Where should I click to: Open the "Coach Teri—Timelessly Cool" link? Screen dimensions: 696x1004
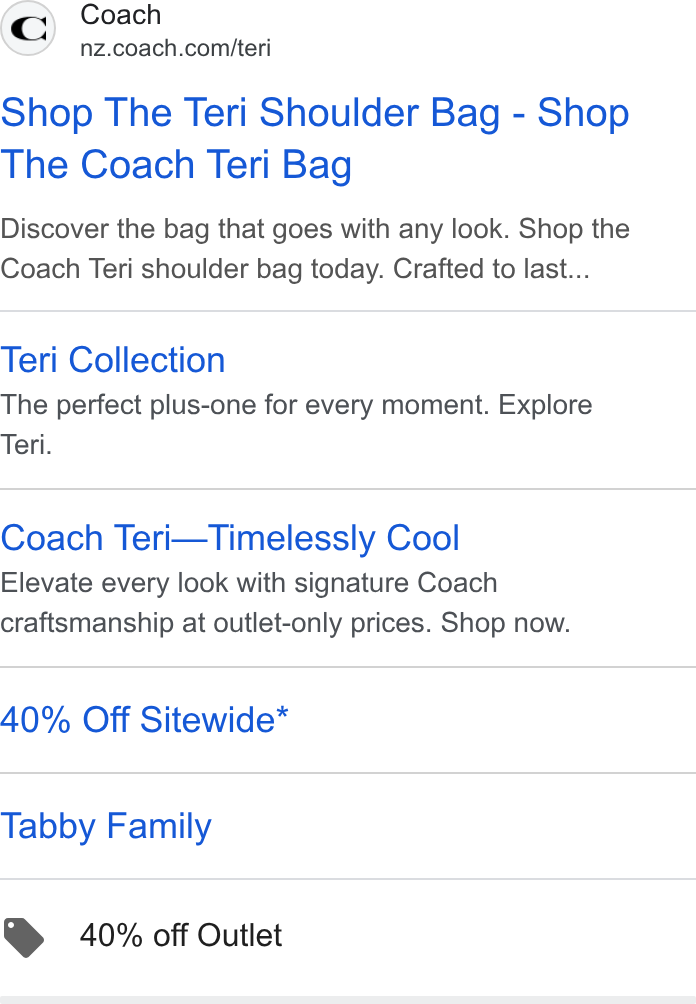coord(230,537)
